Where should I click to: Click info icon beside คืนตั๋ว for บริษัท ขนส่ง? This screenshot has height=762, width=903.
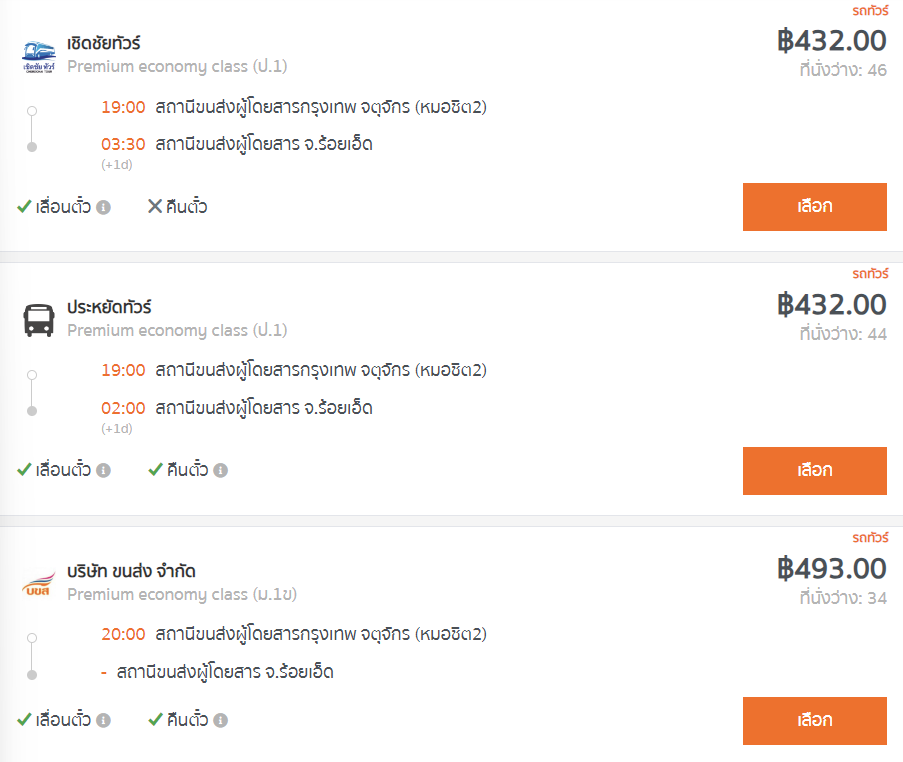point(221,720)
